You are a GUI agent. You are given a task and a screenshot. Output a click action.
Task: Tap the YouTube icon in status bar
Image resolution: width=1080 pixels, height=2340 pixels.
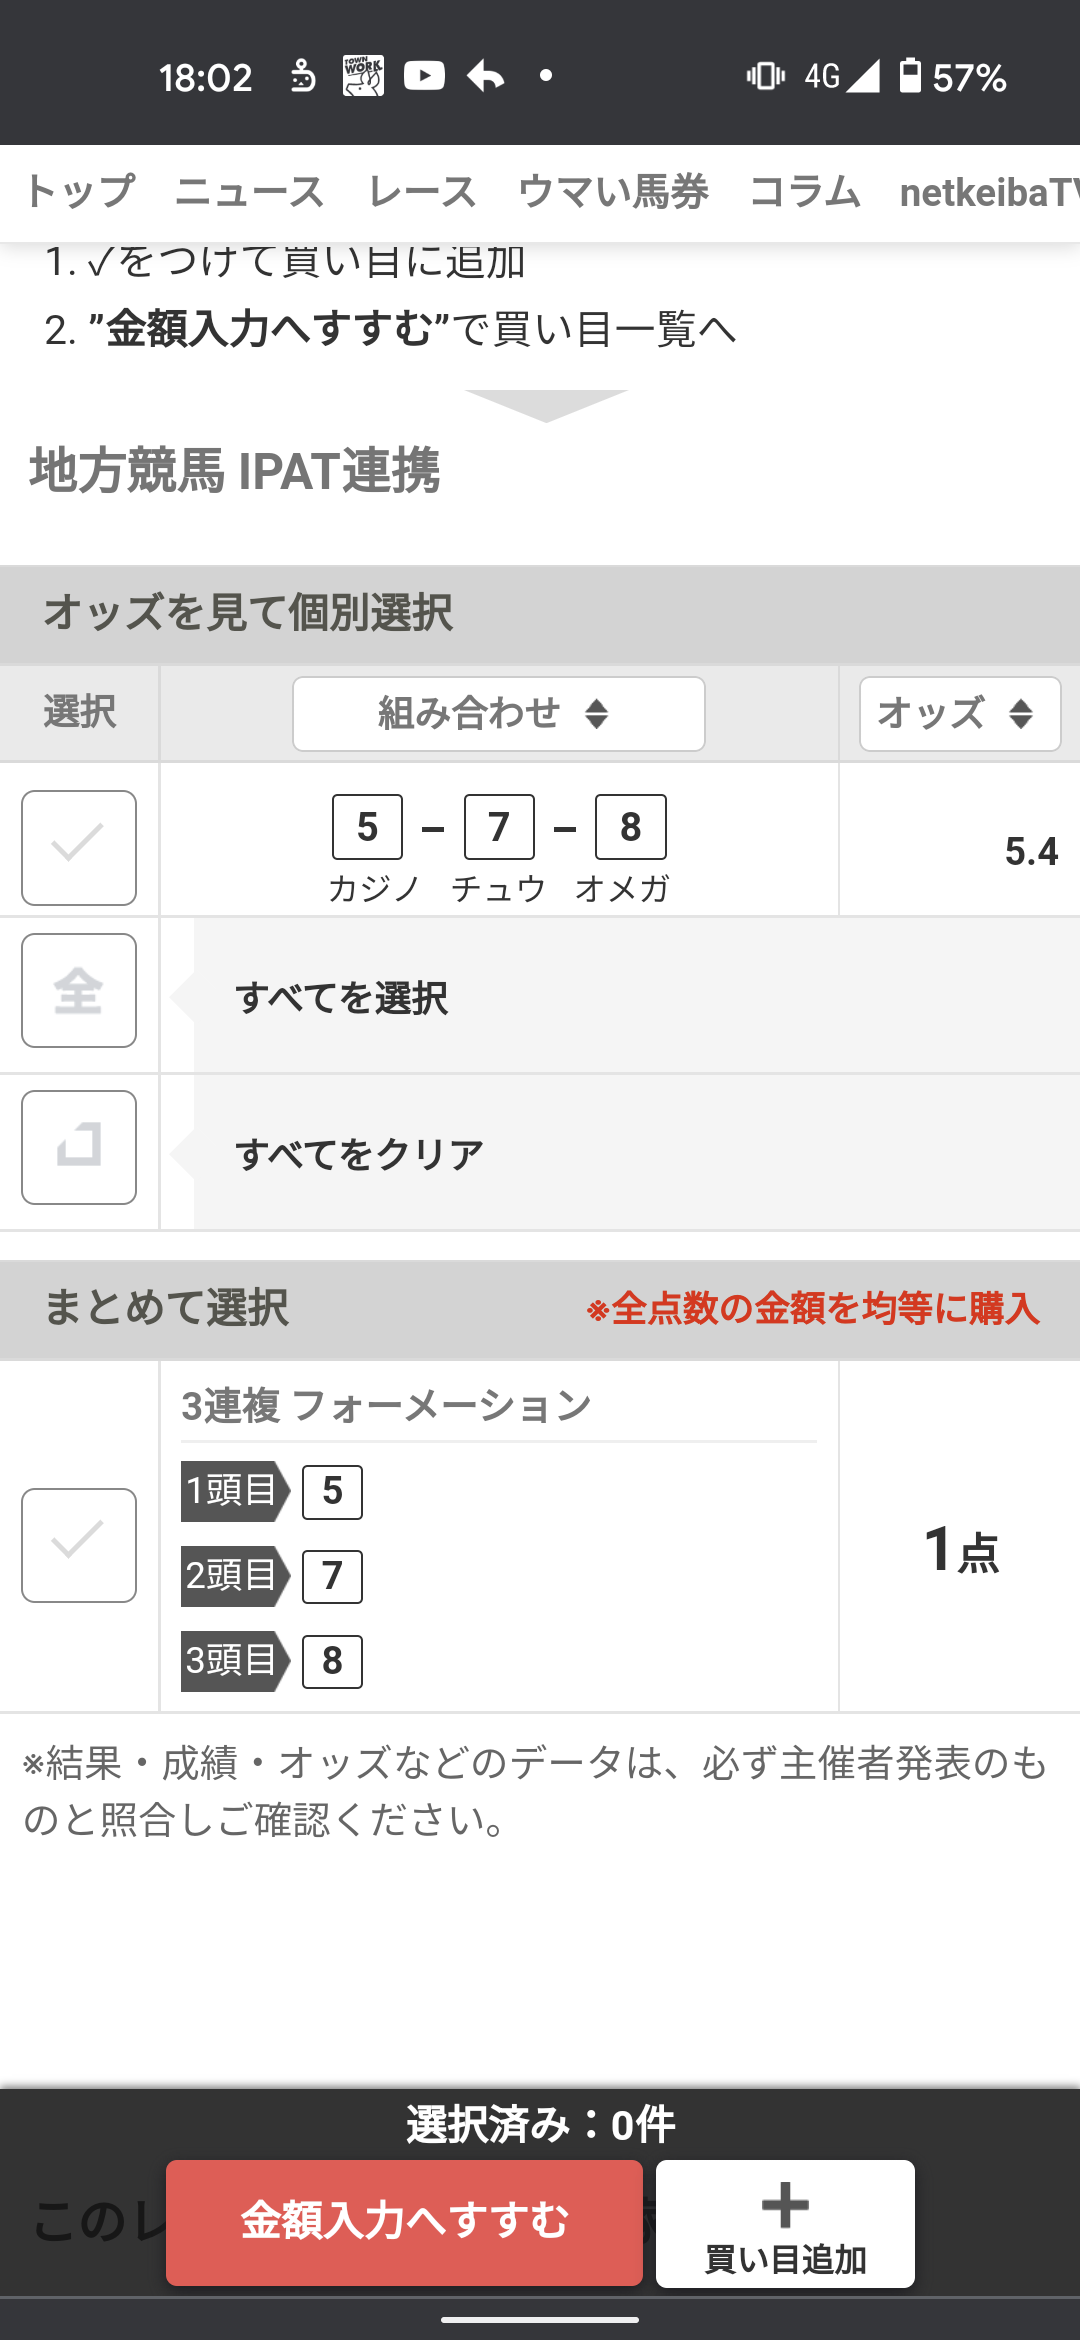pos(424,76)
